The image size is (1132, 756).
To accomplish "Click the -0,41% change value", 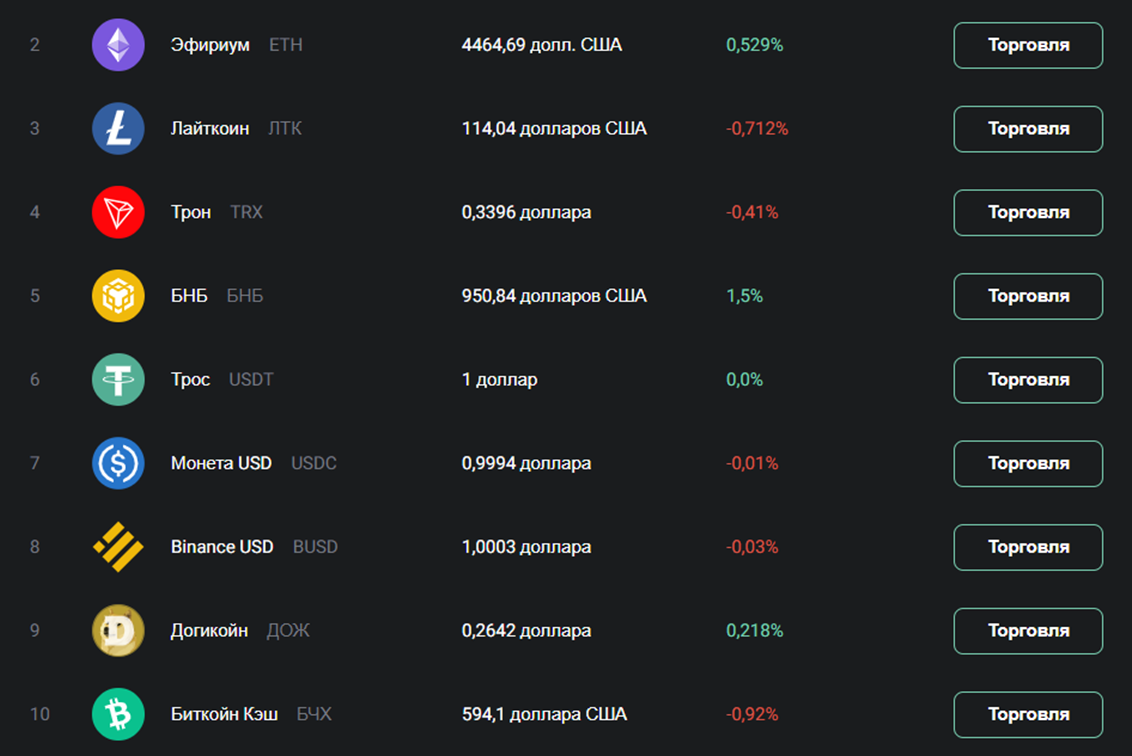I will tap(752, 212).
